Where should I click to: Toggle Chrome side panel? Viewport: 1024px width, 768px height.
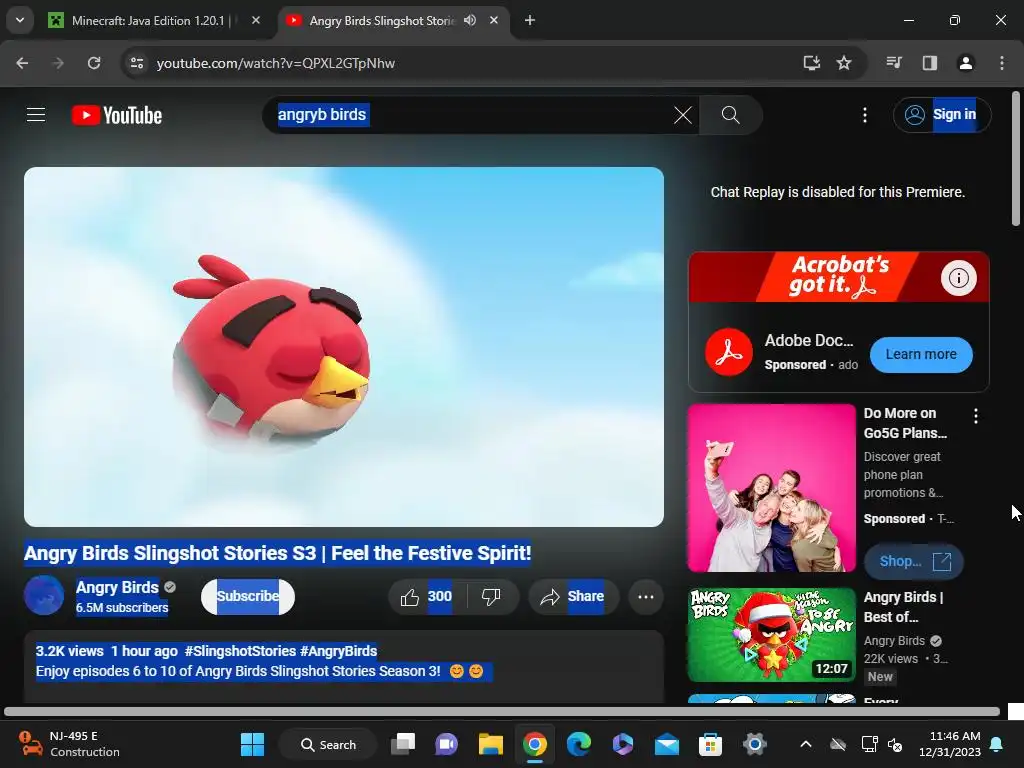coord(930,63)
